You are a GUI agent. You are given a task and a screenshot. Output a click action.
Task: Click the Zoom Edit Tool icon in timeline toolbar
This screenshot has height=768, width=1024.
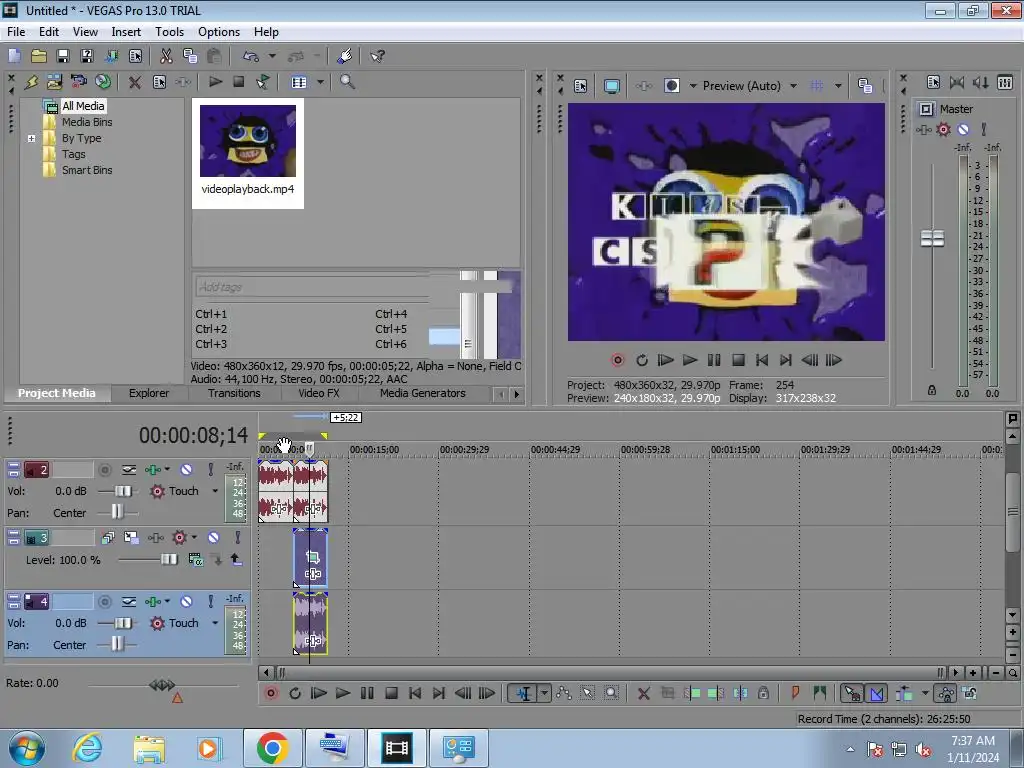pos(611,693)
